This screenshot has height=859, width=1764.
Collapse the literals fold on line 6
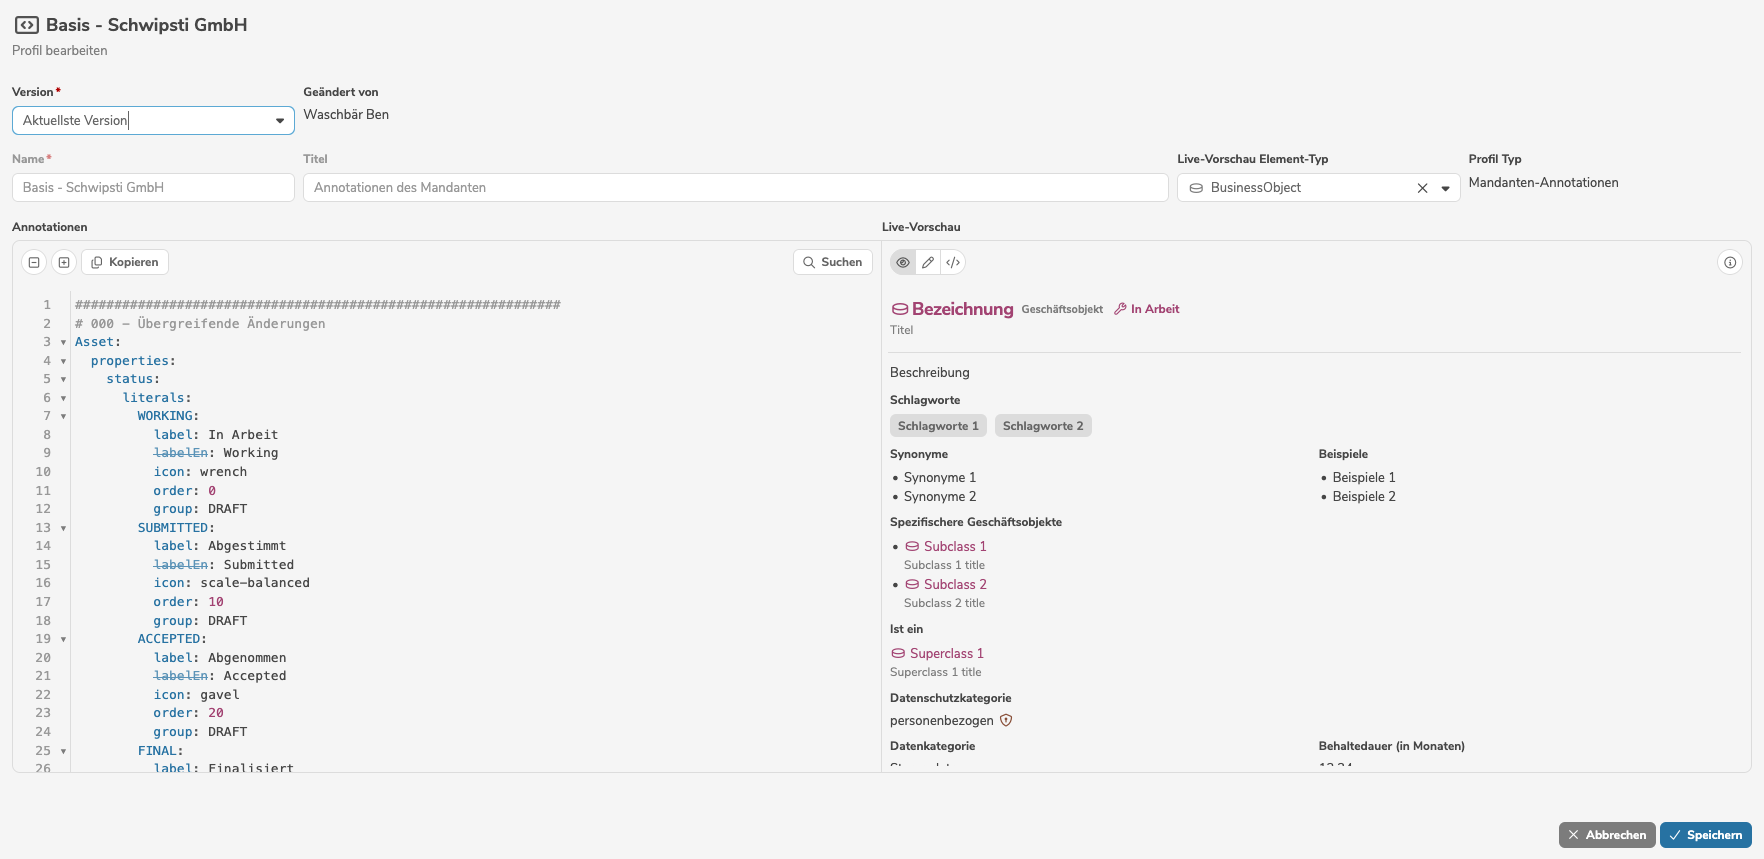(x=63, y=398)
